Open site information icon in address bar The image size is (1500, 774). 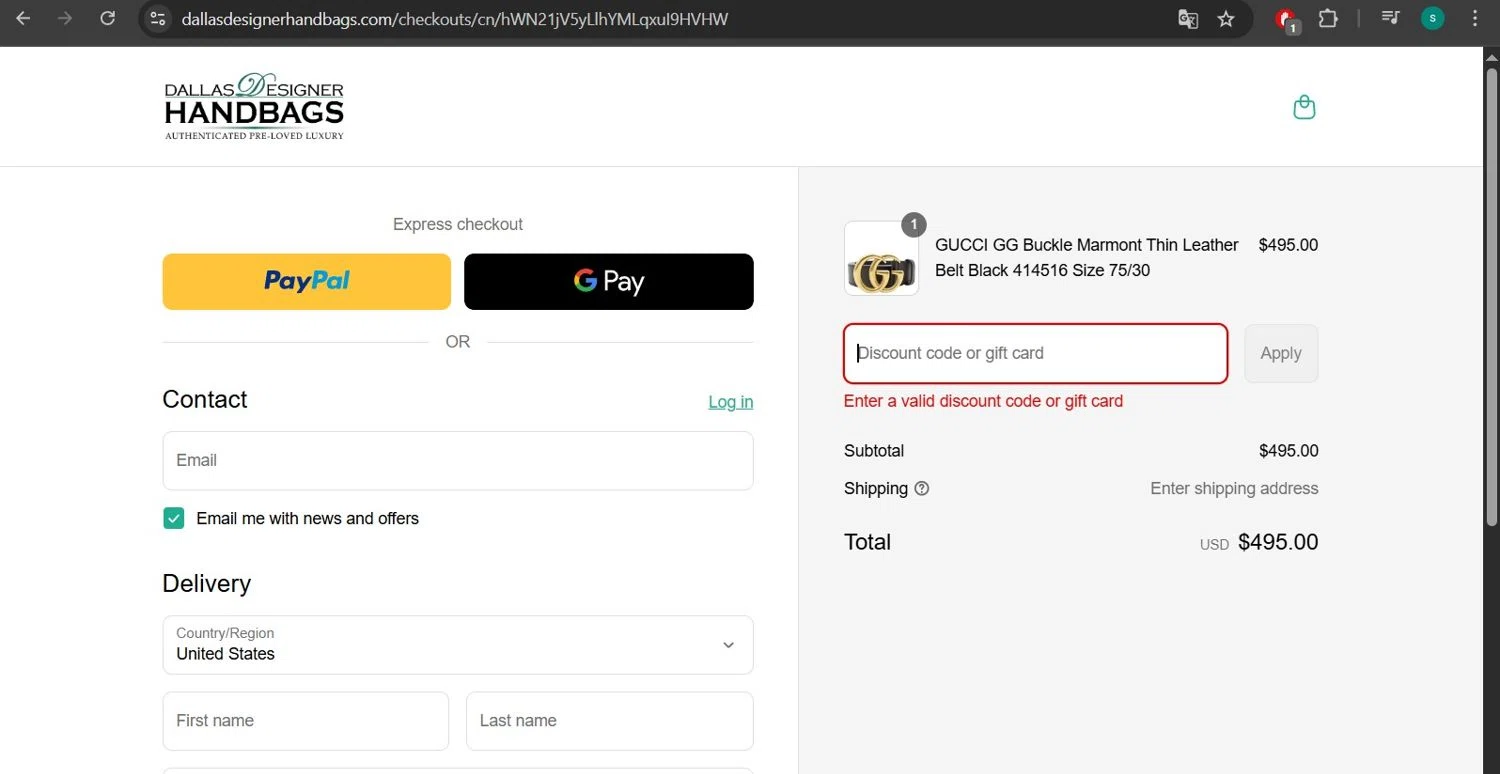tap(156, 19)
